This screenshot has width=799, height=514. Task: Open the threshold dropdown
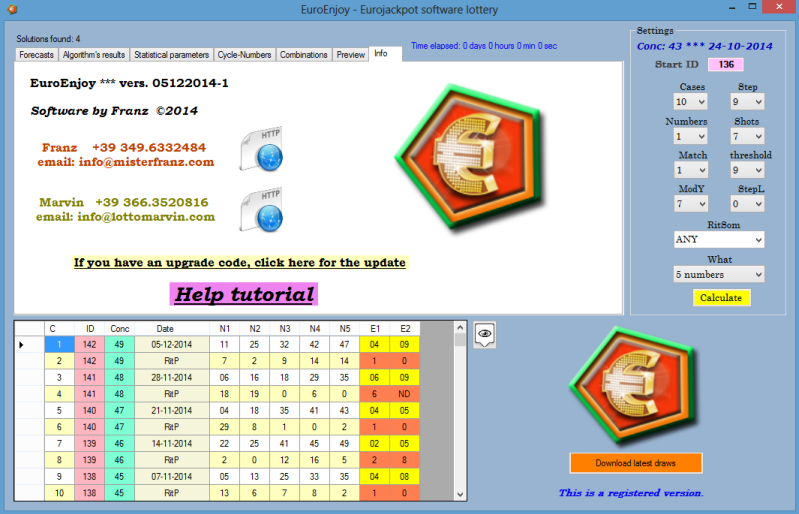pyautogui.click(x=747, y=170)
